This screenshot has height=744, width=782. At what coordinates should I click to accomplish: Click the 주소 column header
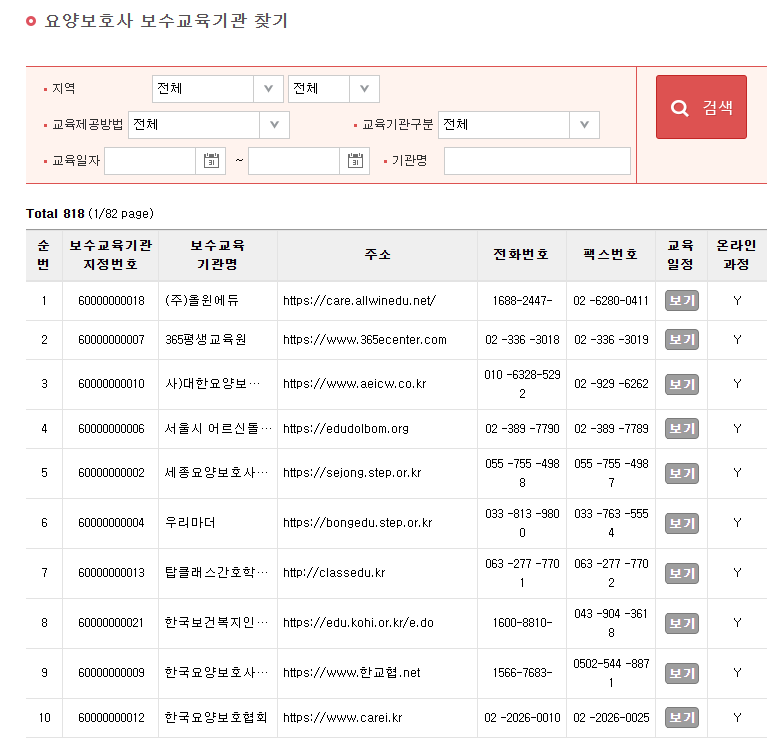pyautogui.click(x=378, y=255)
